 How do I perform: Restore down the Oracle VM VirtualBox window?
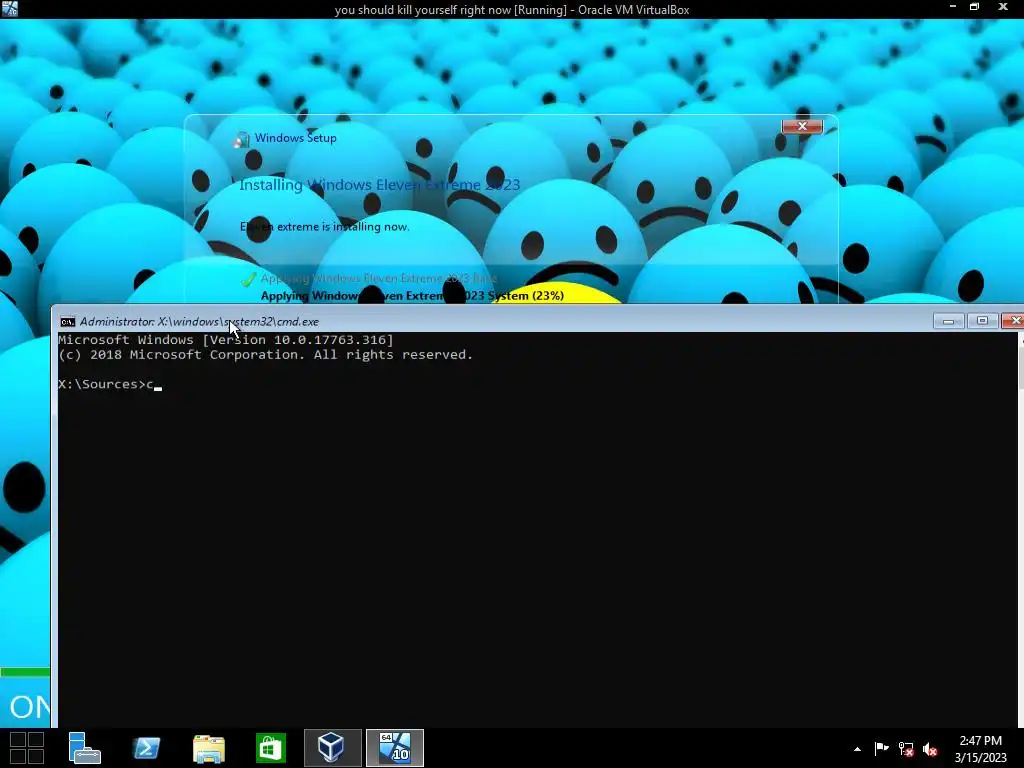point(974,7)
